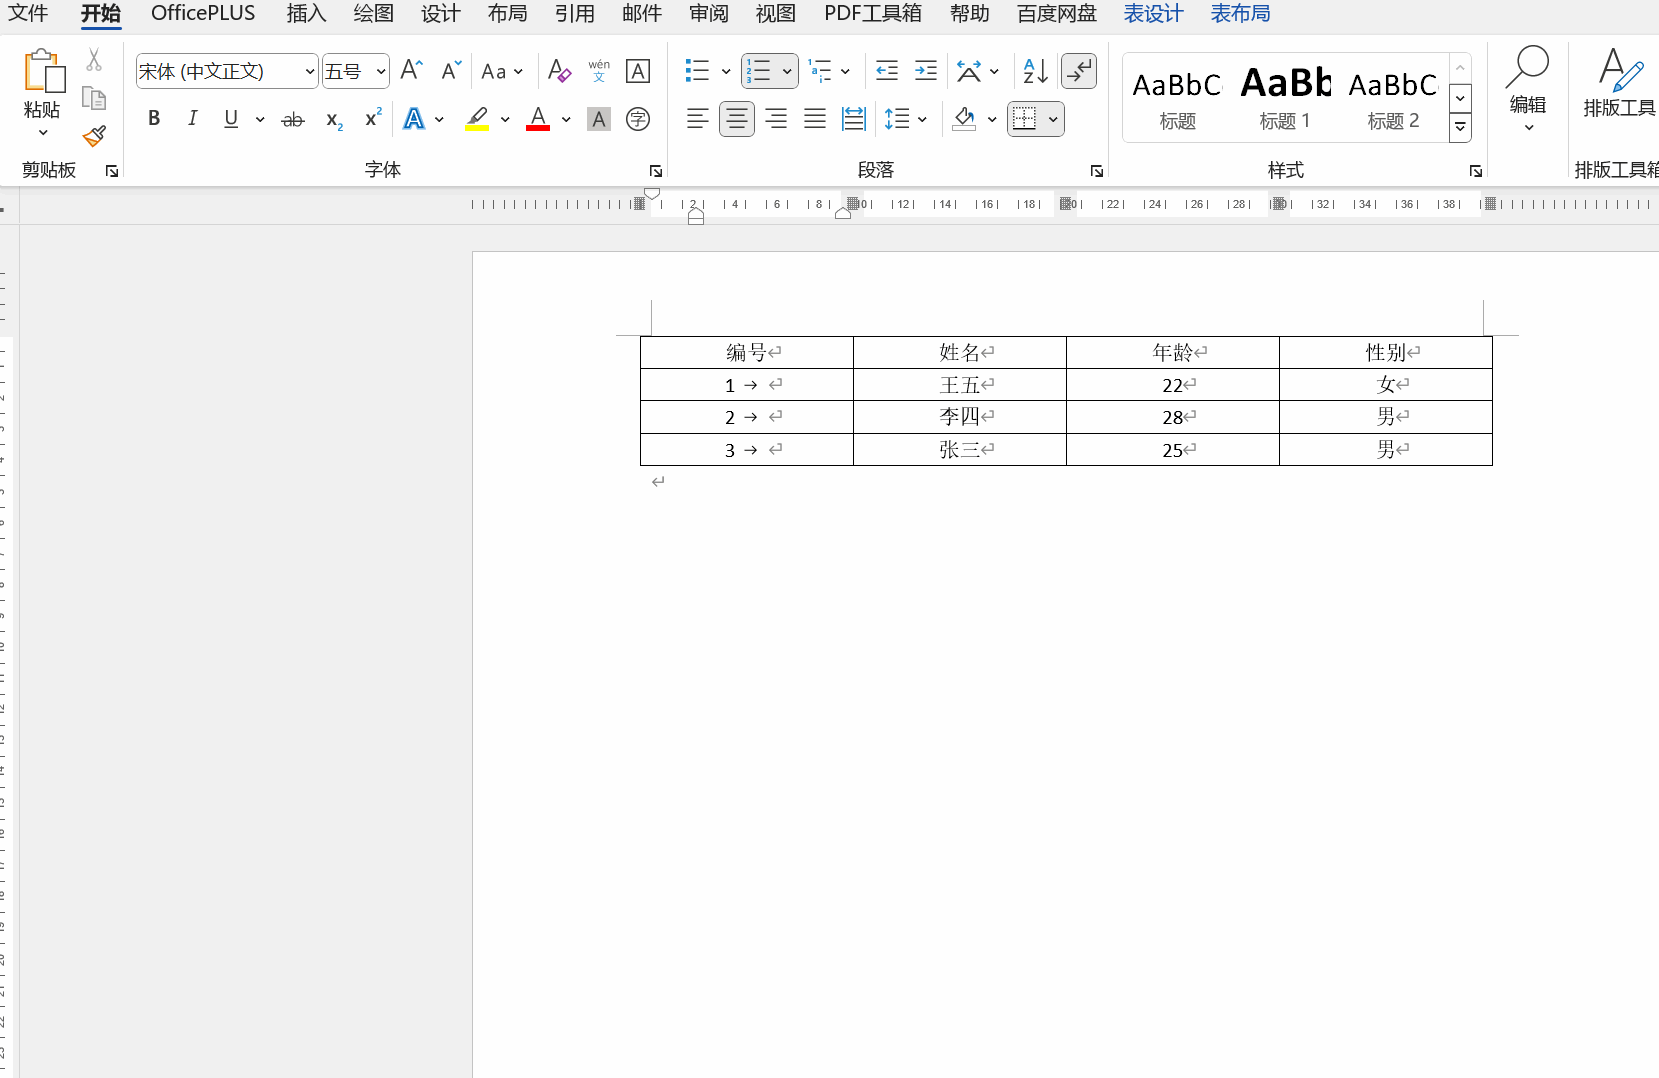1659x1078 pixels.
Task: Click the Clear Formatting eraser icon
Action: pos(559,71)
